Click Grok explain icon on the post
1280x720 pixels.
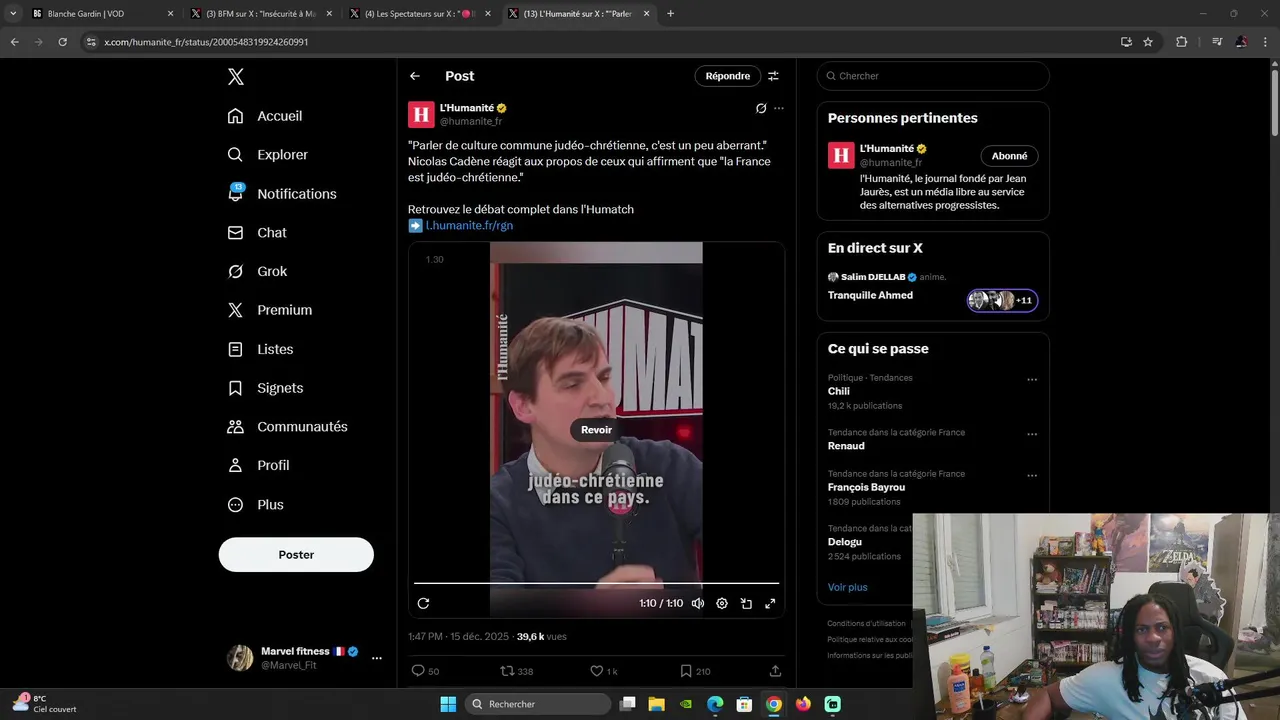pyautogui.click(x=760, y=108)
